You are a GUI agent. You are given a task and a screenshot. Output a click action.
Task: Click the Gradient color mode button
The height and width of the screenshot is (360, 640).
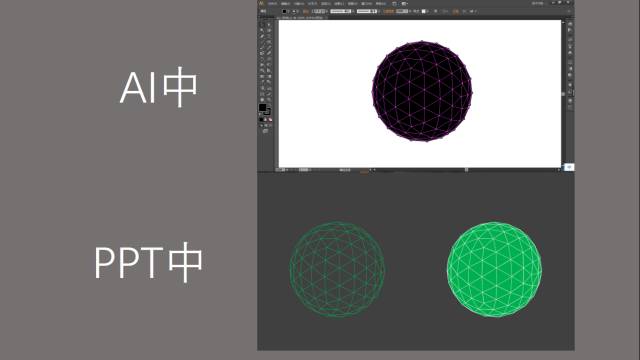pos(265,120)
